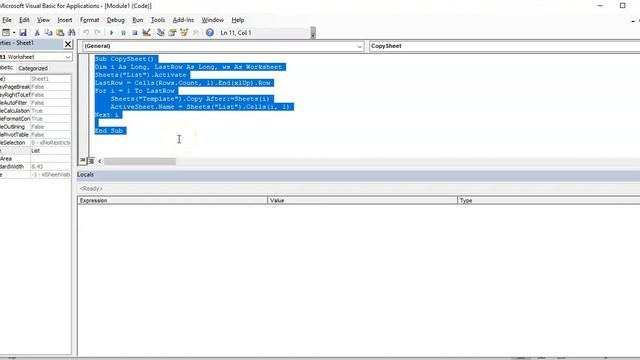Select the List Name property value
Viewport: 640px width, 360px height.
coord(51,151)
